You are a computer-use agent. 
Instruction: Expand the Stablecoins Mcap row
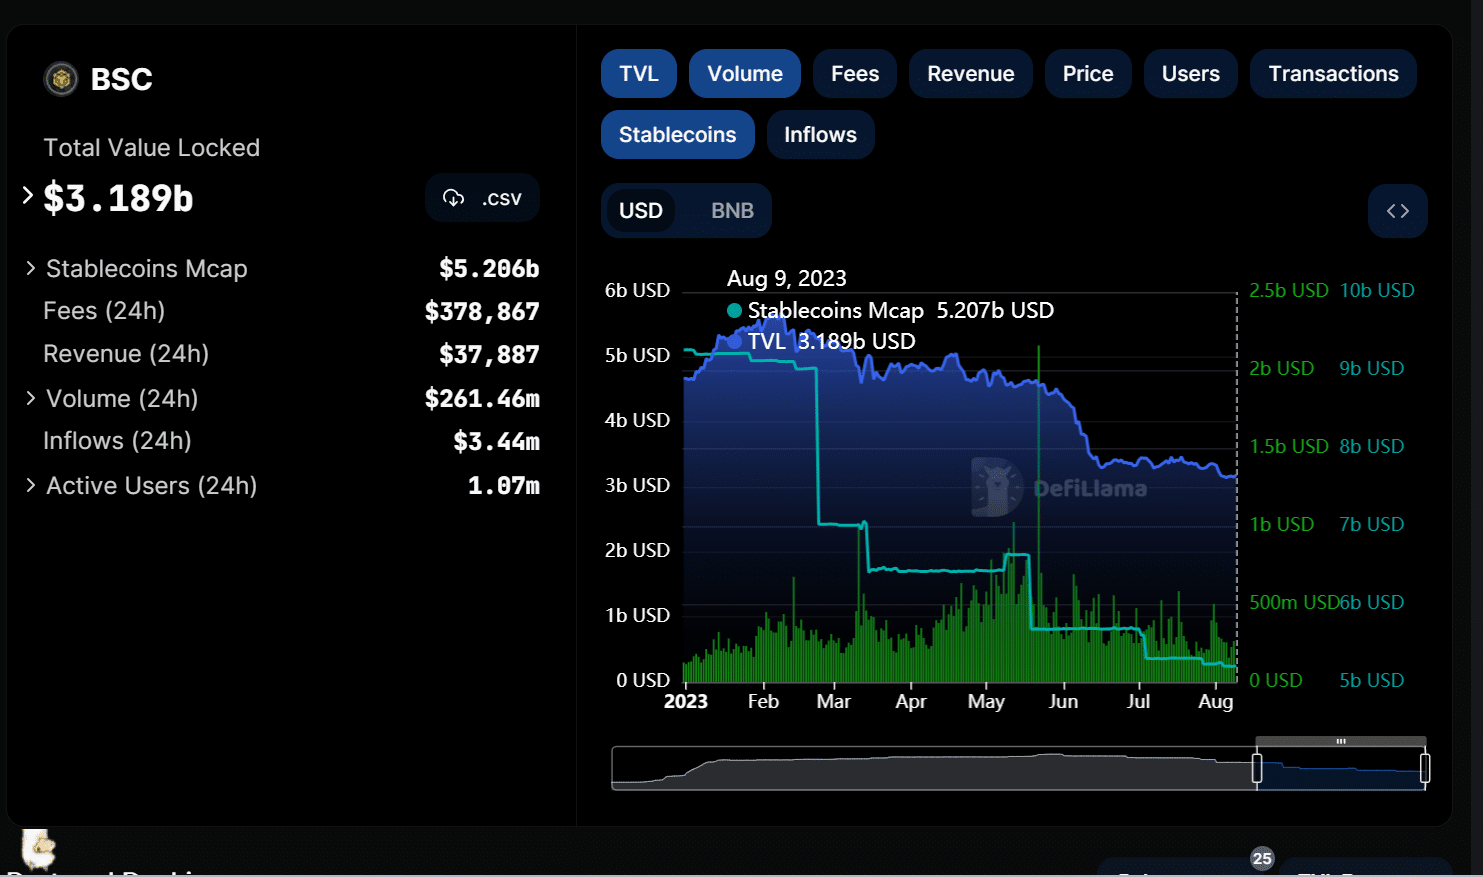(31, 268)
